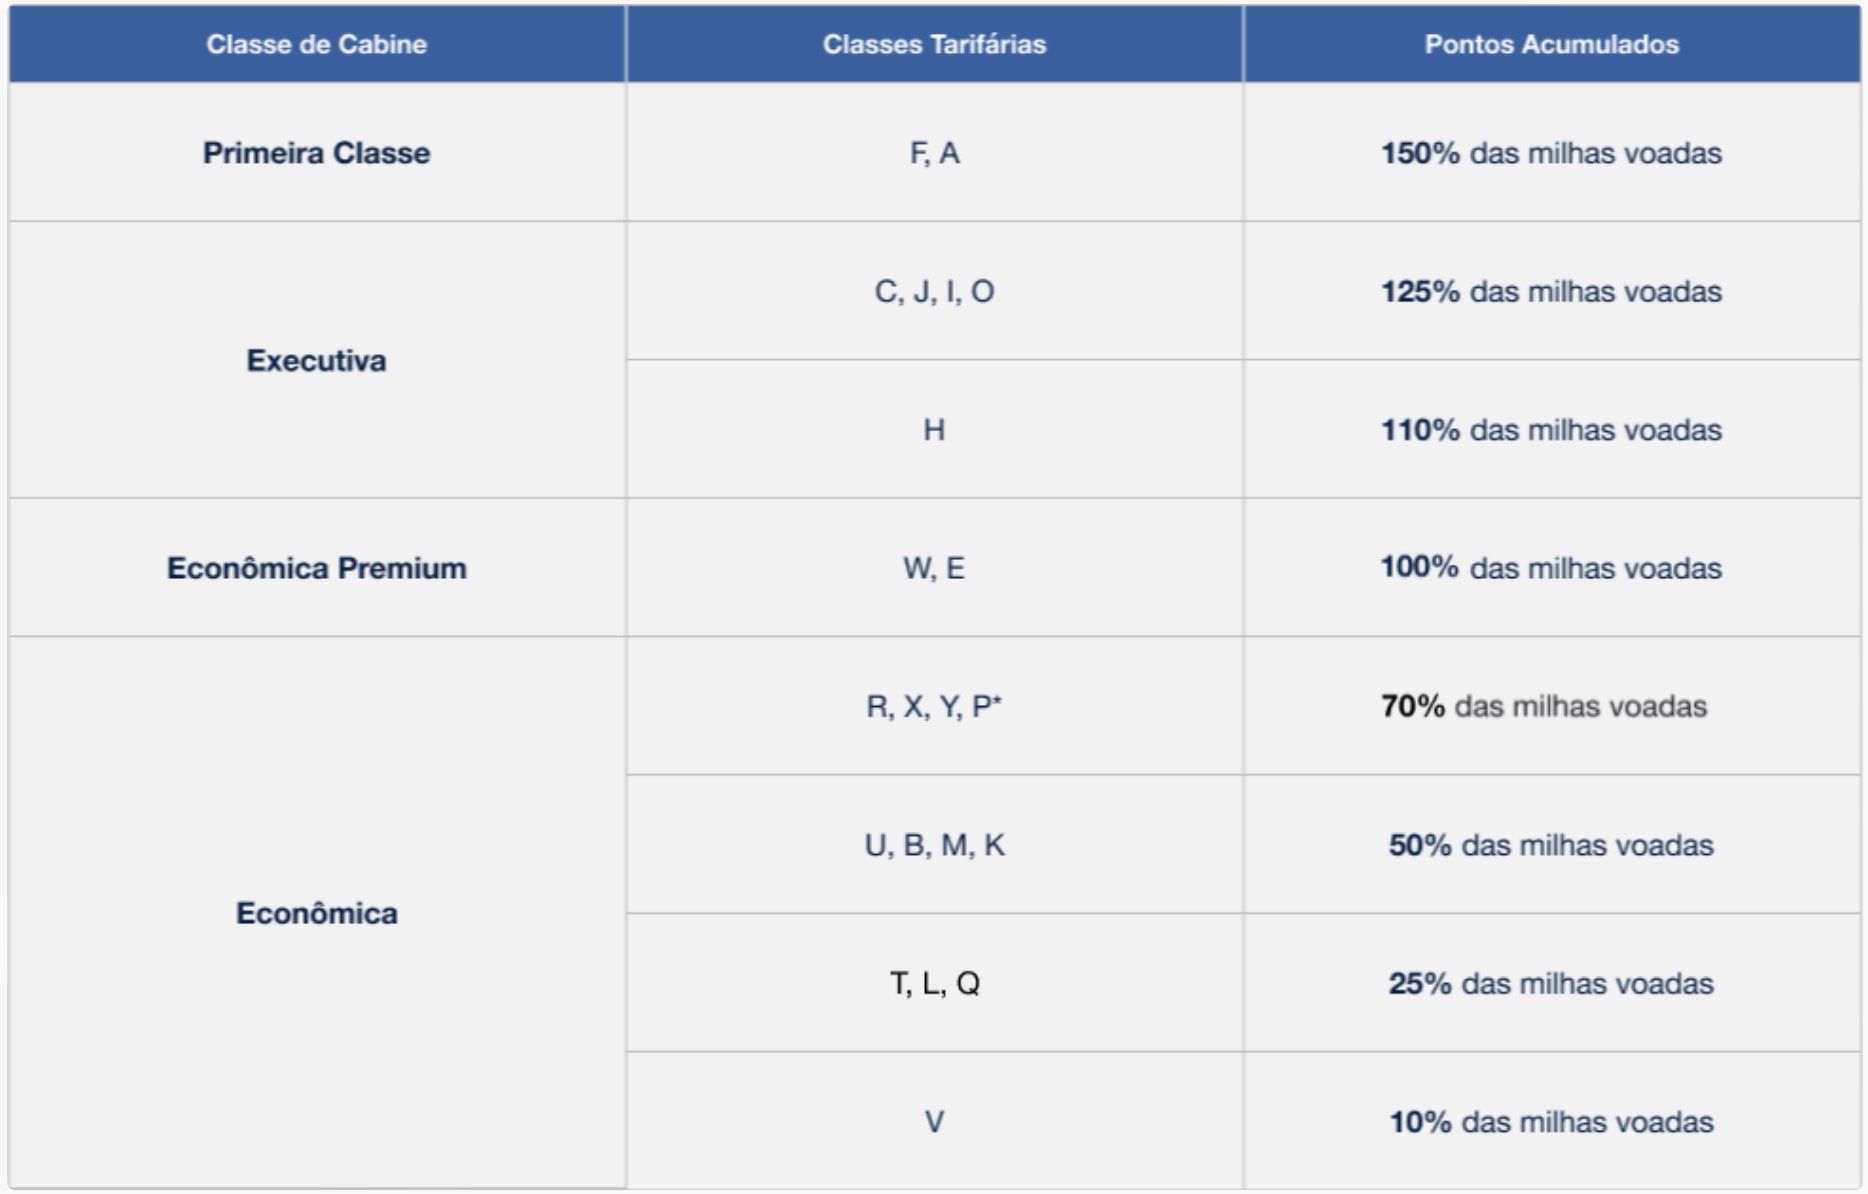The image size is (1868, 1194).
Task: Click the U, B, M, K fare cell
Action: point(934,845)
